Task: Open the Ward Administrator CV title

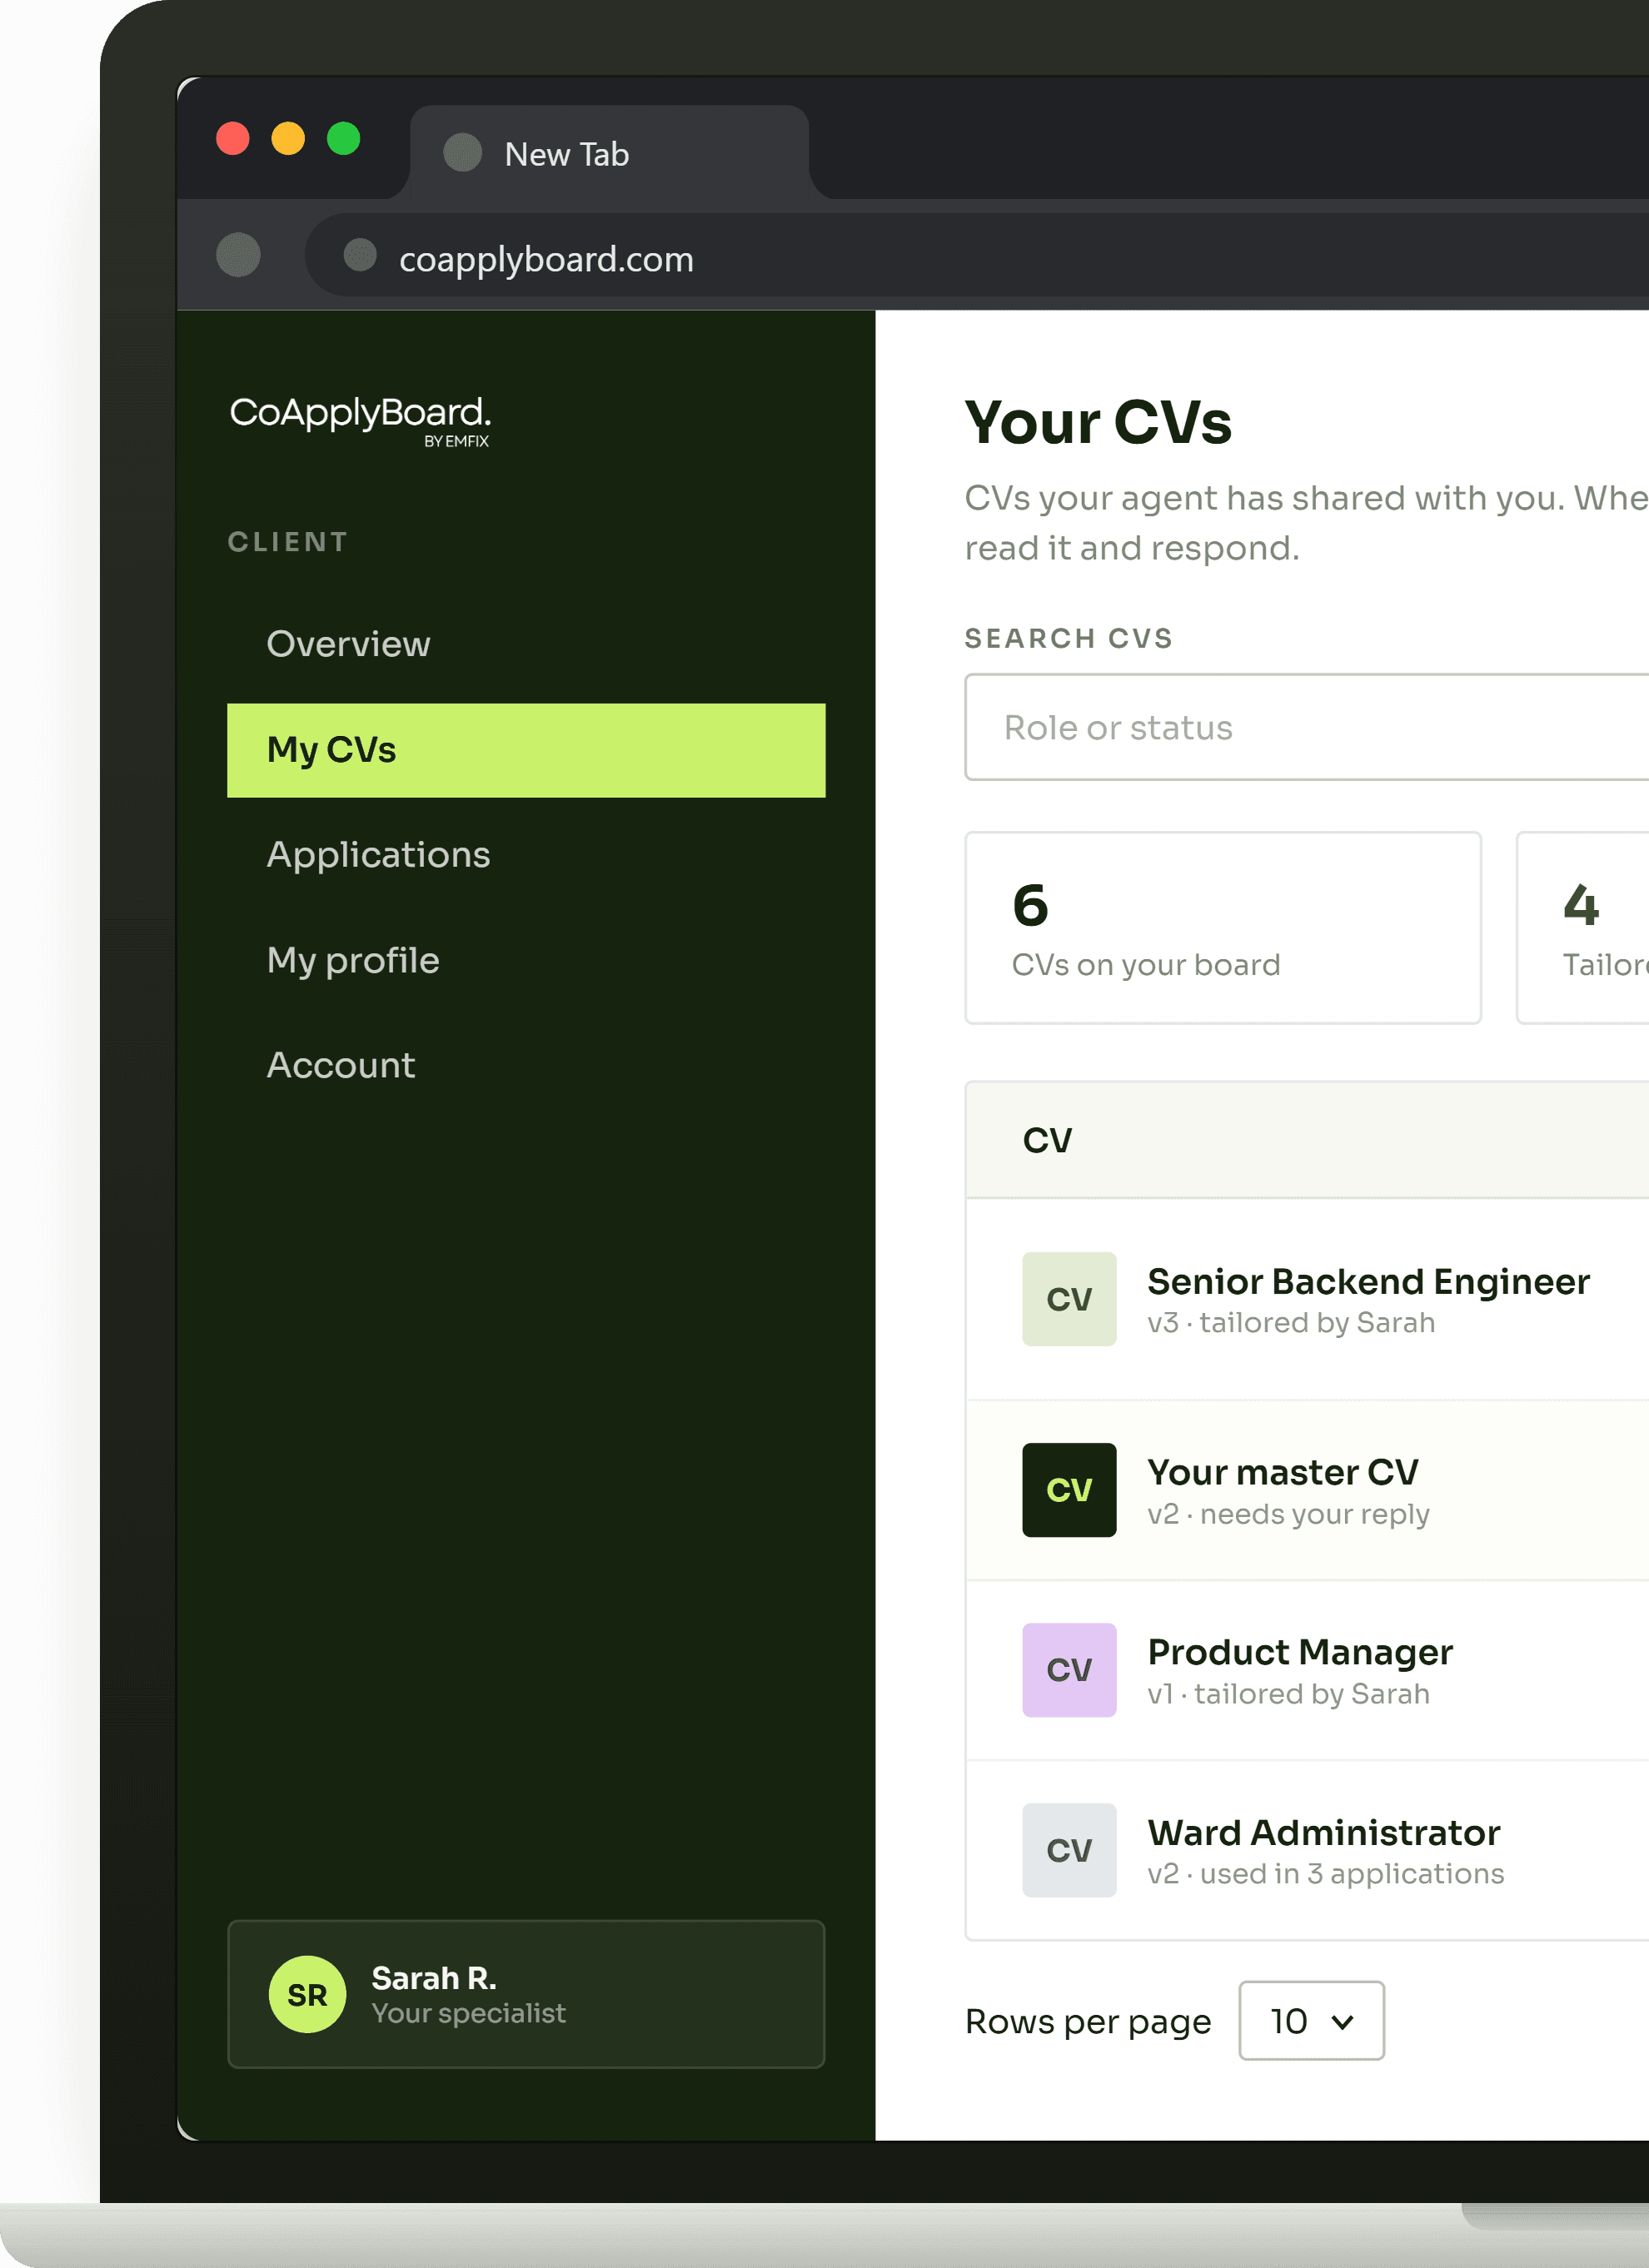Action: click(x=1324, y=1832)
